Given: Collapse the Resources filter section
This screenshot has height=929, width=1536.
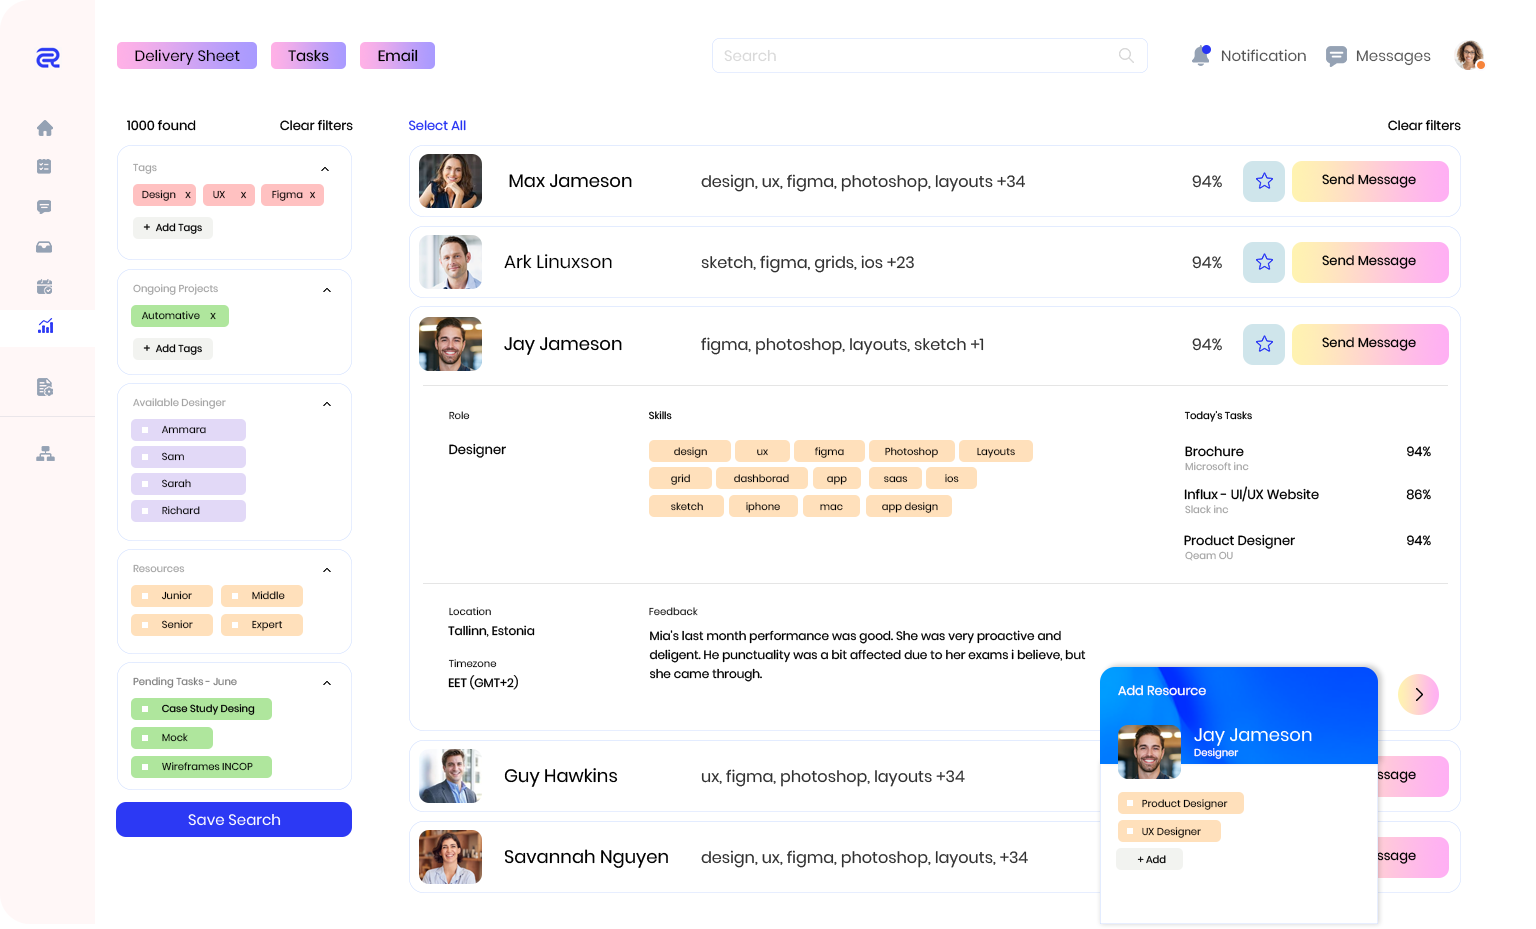Looking at the screenshot, I should (x=326, y=570).
